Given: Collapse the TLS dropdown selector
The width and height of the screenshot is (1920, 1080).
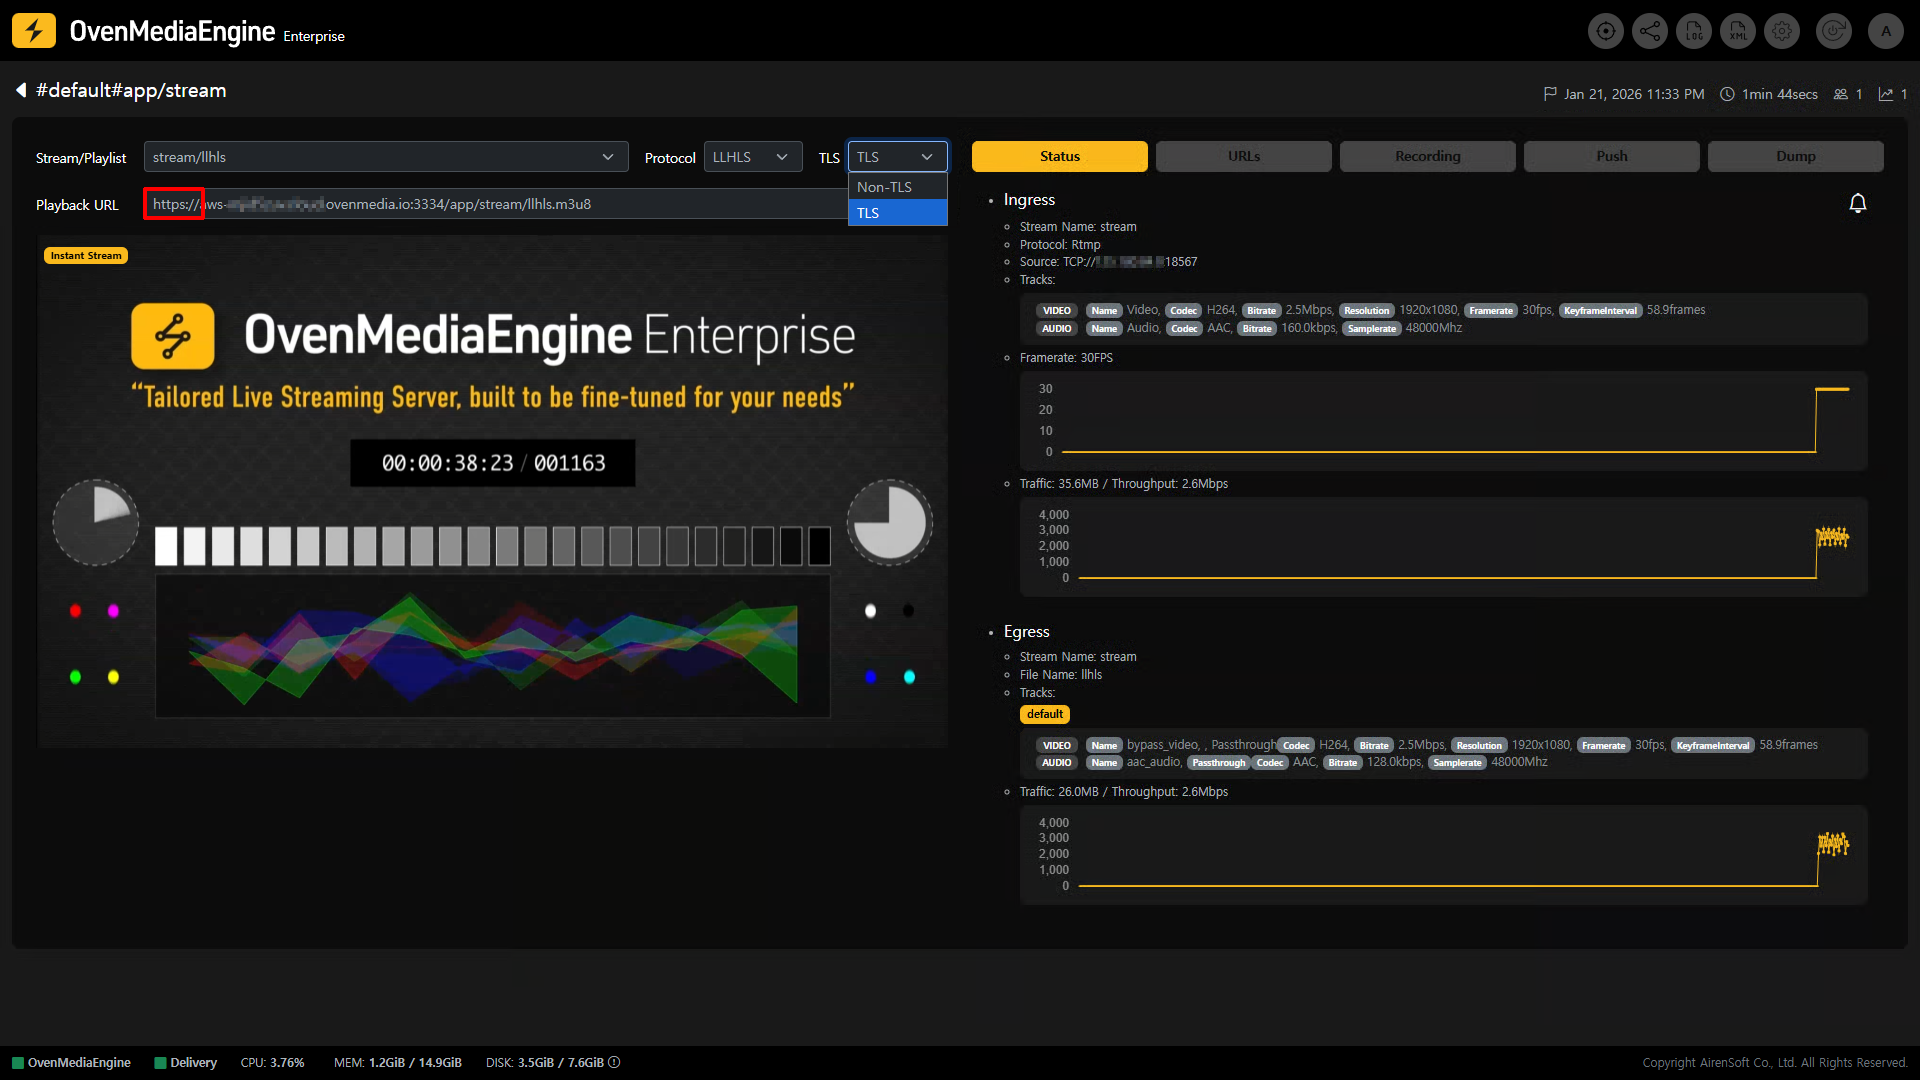Looking at the screenshot, I should click(x=897, y=157).
